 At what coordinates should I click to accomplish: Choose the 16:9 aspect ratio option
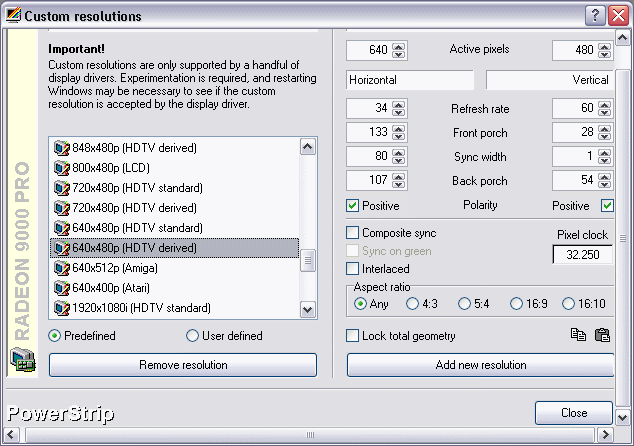point(516,304)
